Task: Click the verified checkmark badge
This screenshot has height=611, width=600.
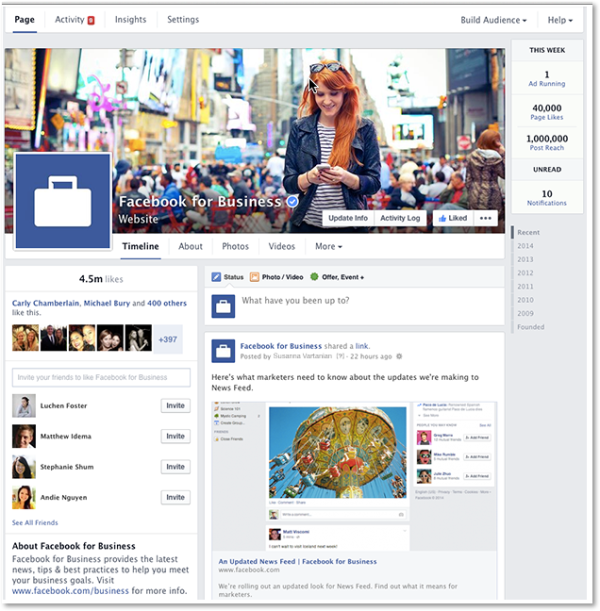Action: pyautogui.click(x=292, y=201)
